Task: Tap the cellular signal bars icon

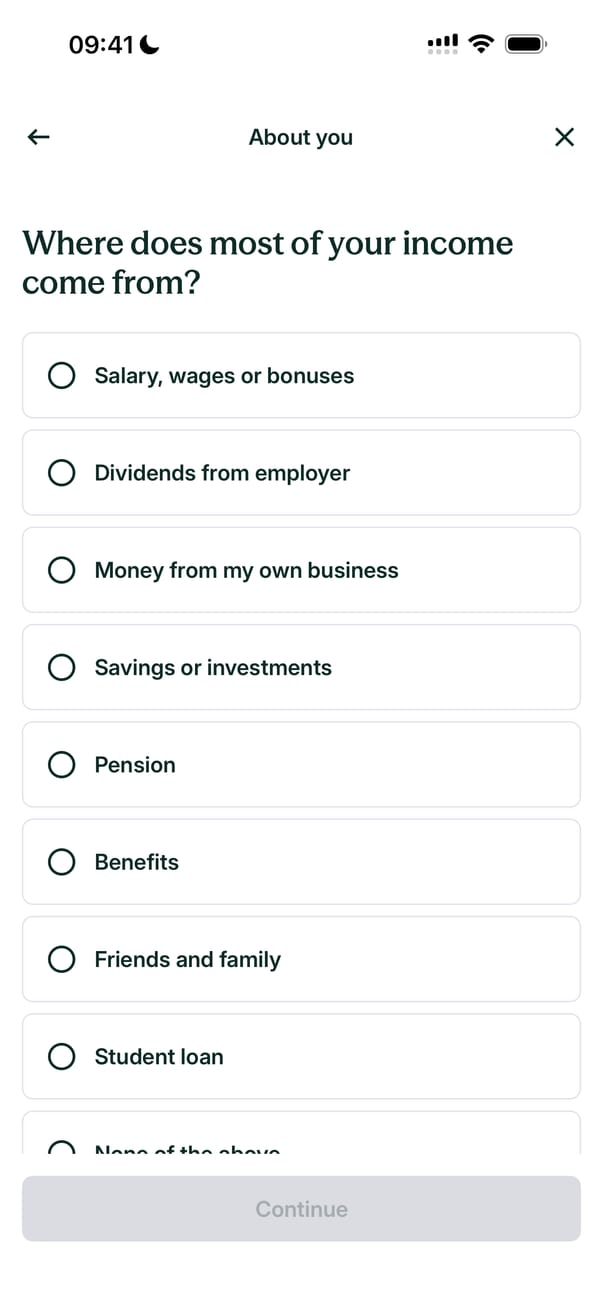Action: (x=443, y=44)
